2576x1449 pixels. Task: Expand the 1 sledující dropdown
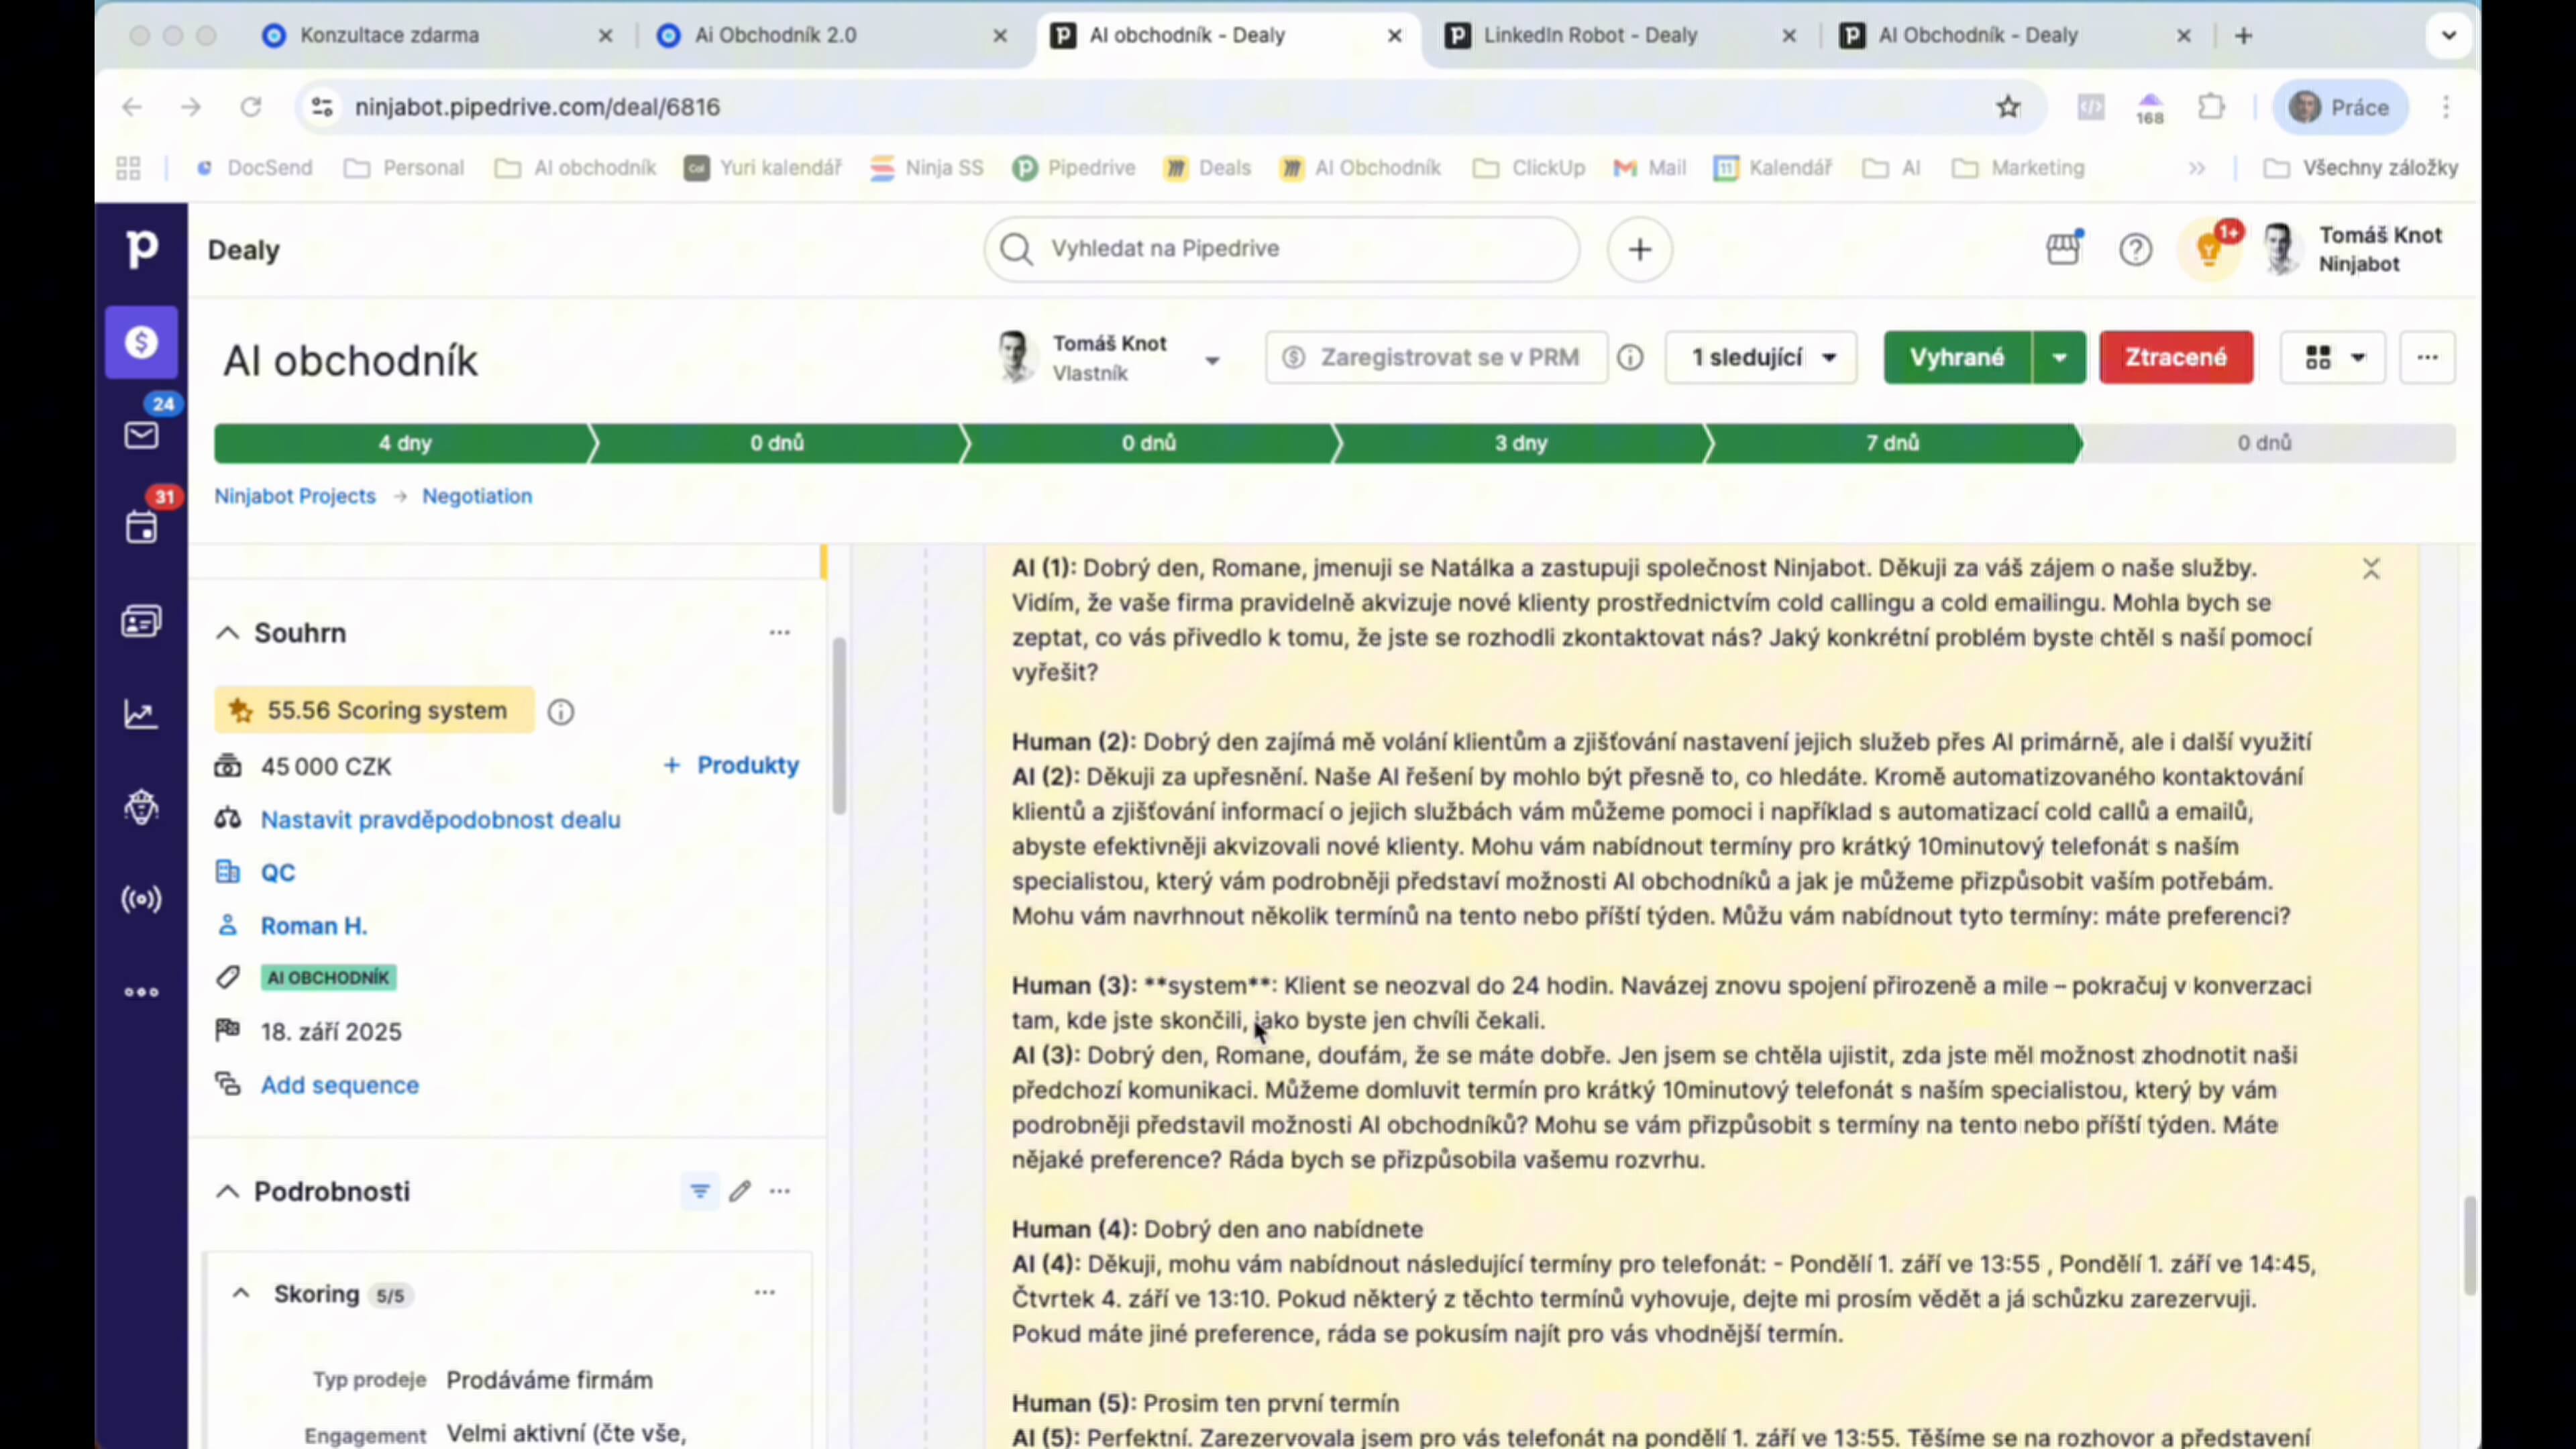point(1762,358)
